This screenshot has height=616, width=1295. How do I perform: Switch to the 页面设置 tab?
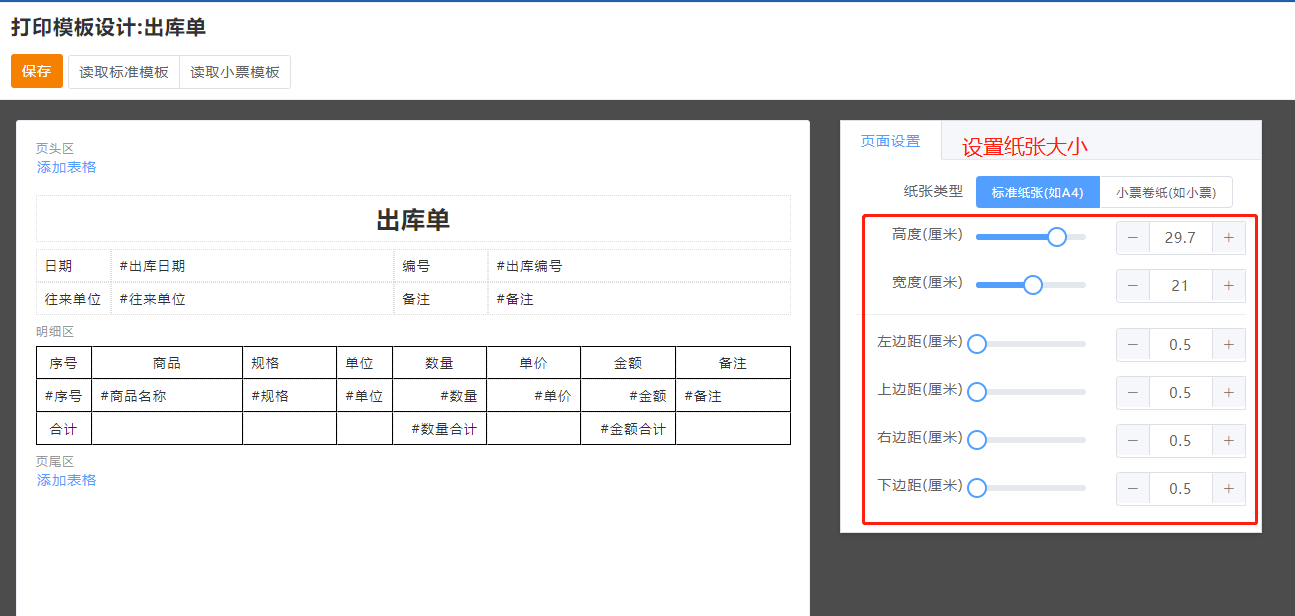pyautogui.click(x=890, y=142)
